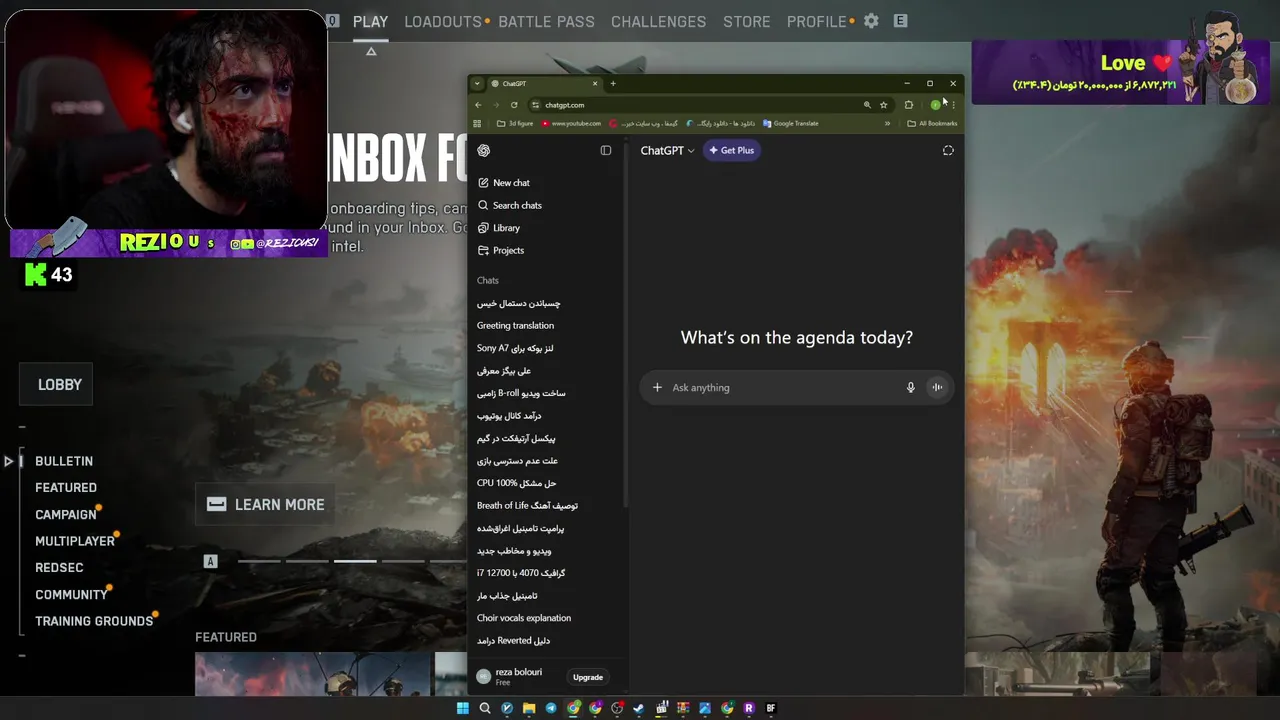Screen dimensions: 1280x720
Task: Open the 3d figure bookmark folder
Action: [515, 124]
